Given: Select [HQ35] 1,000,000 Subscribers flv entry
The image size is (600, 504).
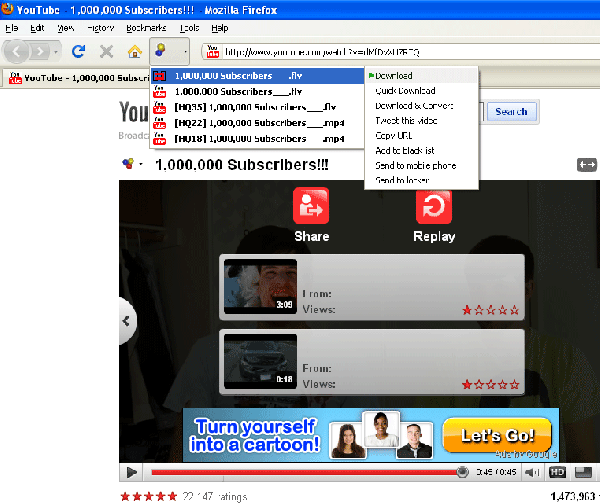Looking at the screenshot, I should [x=257, y=107].
